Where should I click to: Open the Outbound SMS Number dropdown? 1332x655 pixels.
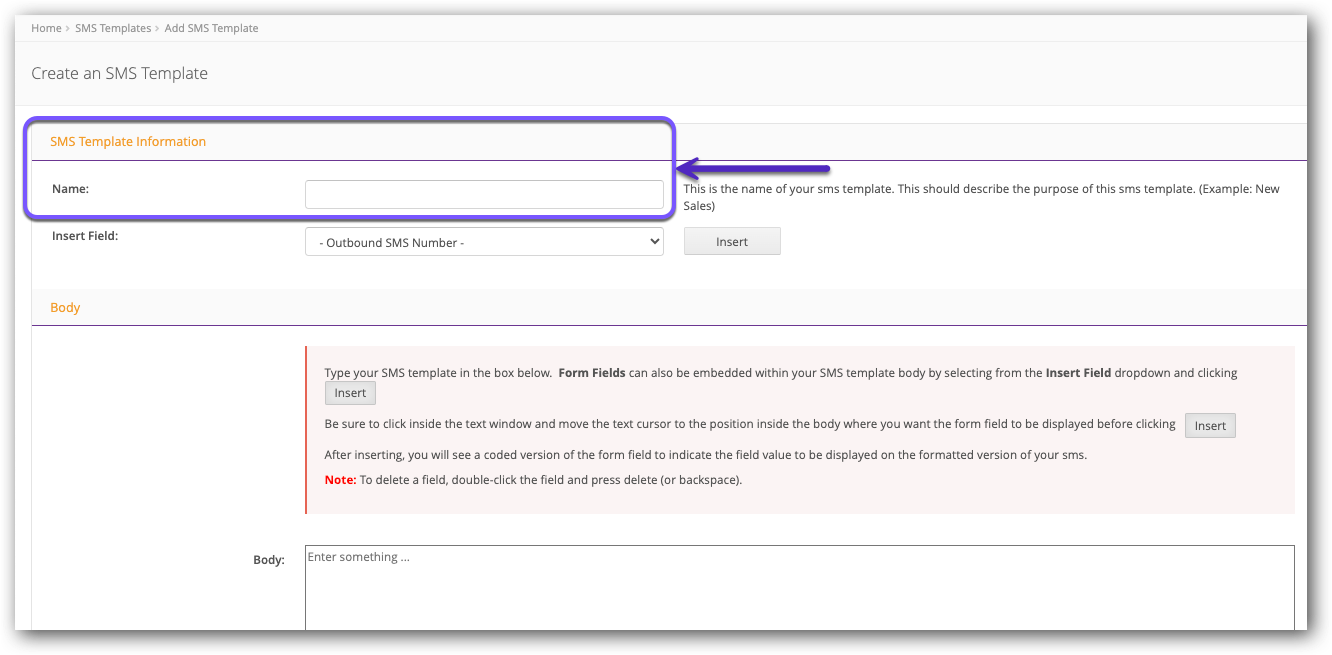point(484,242)
